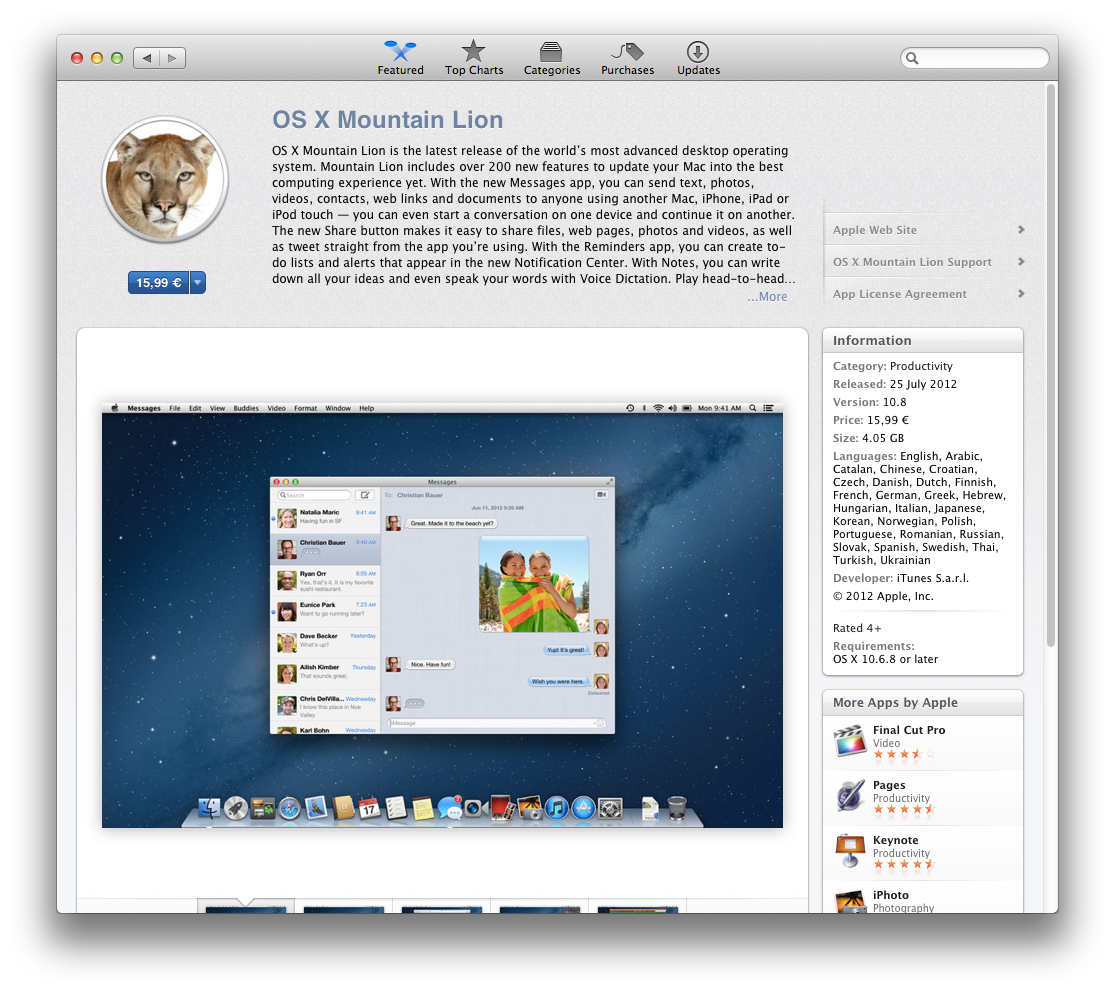Click Keynote star rating
The height and width of the screenshot is (992, 1115).
(904, 865)
